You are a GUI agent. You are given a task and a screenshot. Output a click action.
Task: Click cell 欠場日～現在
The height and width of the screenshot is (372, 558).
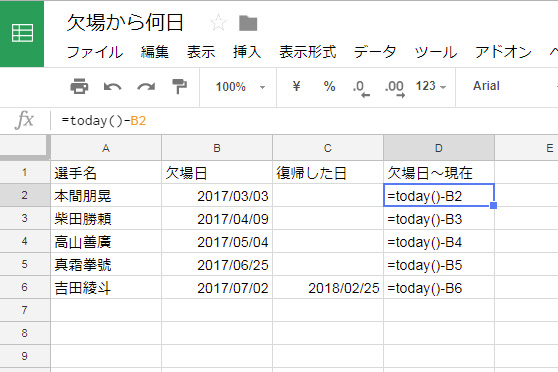point(439,172)
